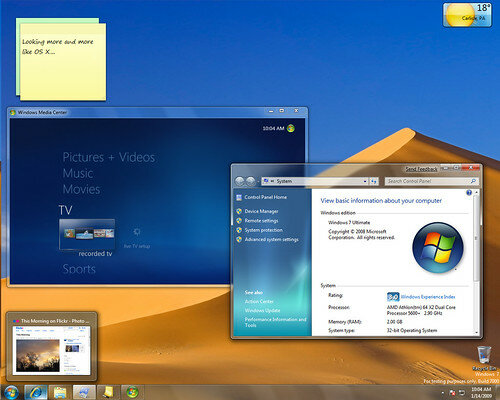This screenshot has width=500, height=400.
Task: Select Sports in Media Center menu
Action: (79, 269)
